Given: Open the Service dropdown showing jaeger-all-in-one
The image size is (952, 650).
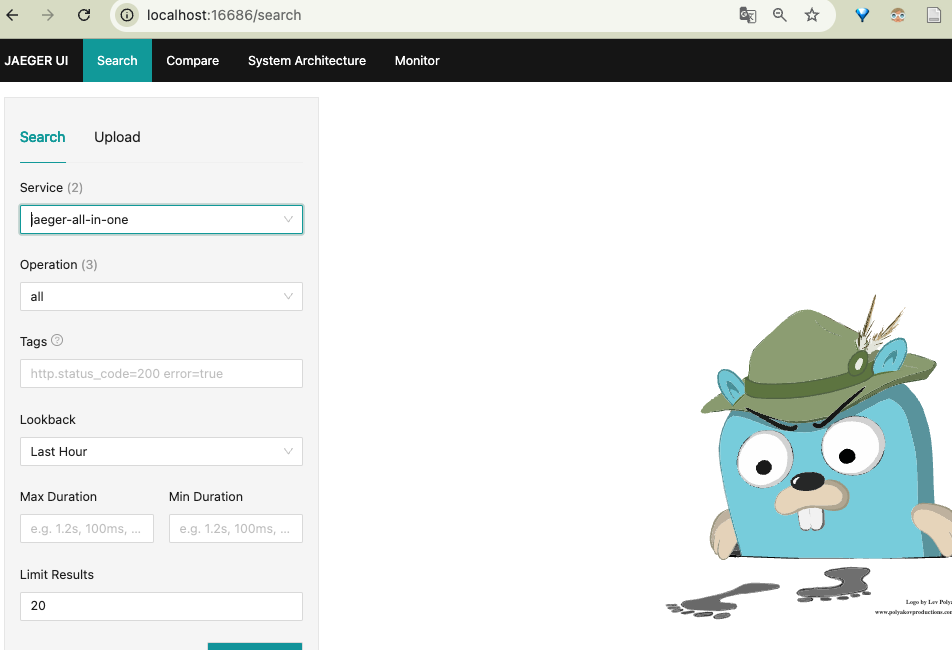Looking at the screenshot, I should [162, 220].
